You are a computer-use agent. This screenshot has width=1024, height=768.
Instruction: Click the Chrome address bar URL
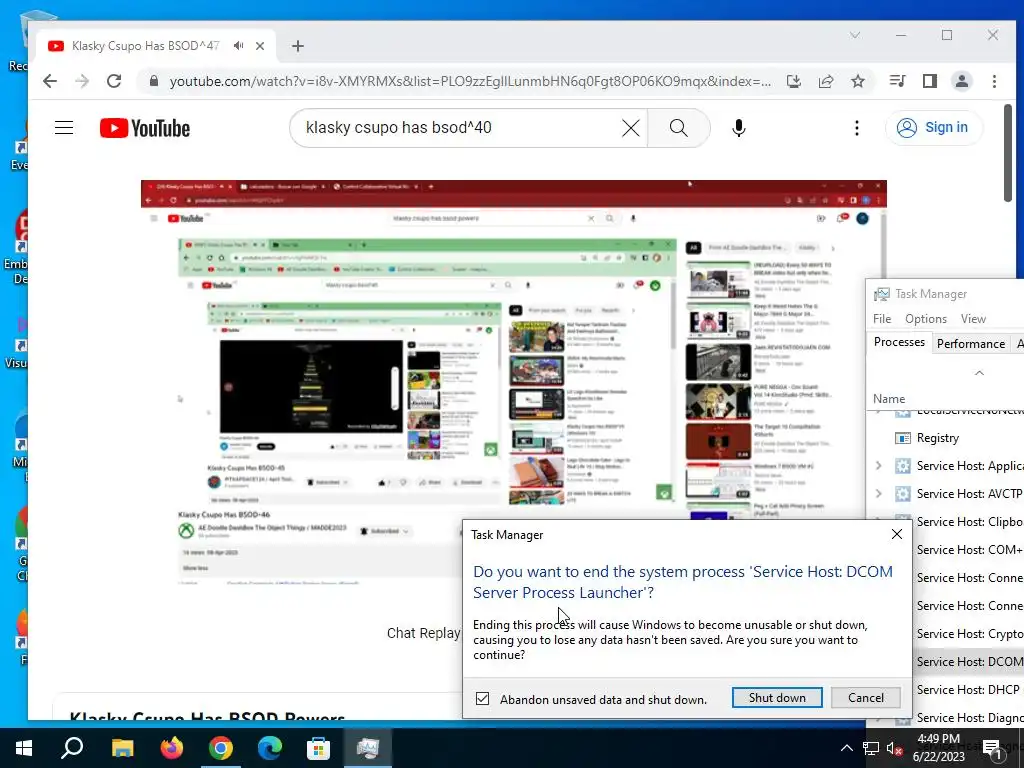click(x=470, y=81)
